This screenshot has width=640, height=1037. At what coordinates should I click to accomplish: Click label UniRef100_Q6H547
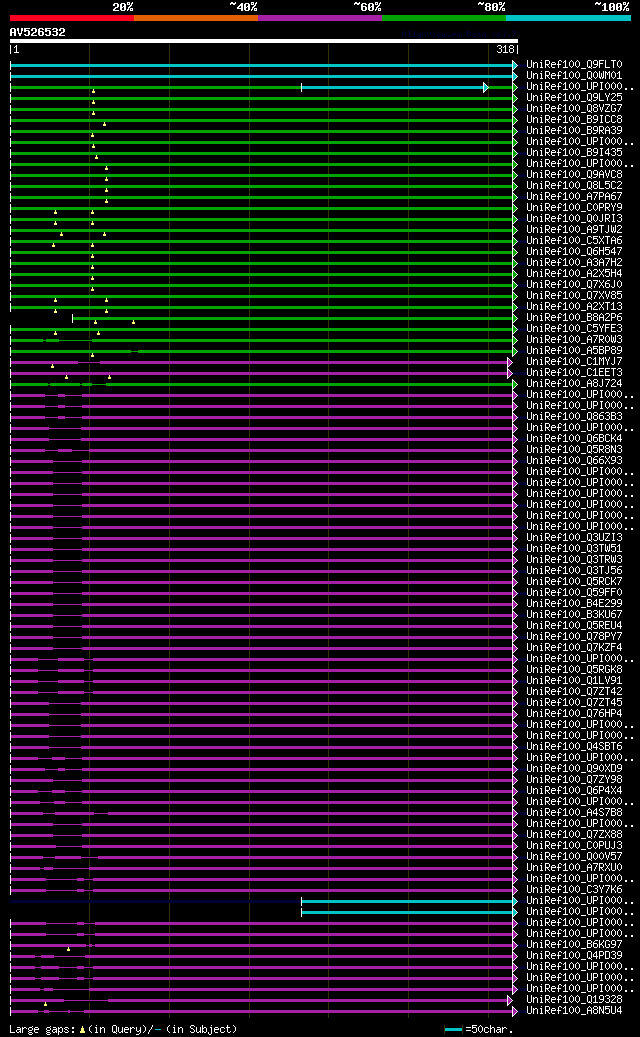tap(574, 252)
